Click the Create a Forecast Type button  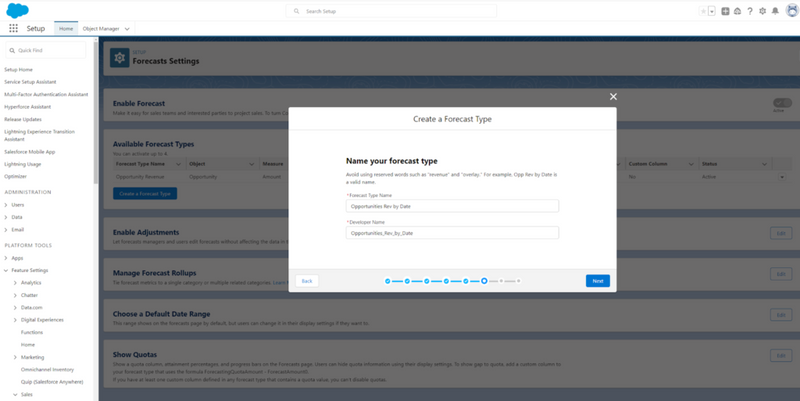pyautogui.click(x=145, y=194)
